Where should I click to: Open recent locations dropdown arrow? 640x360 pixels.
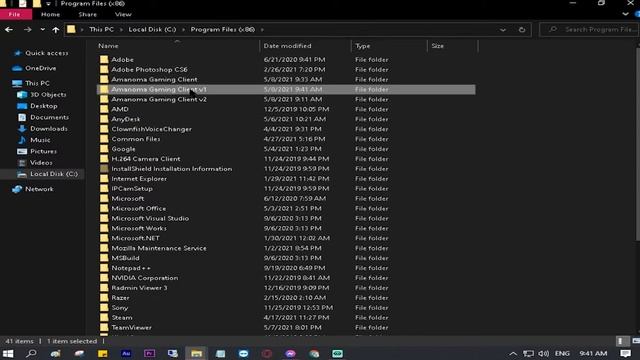click(x=42, y=29)
